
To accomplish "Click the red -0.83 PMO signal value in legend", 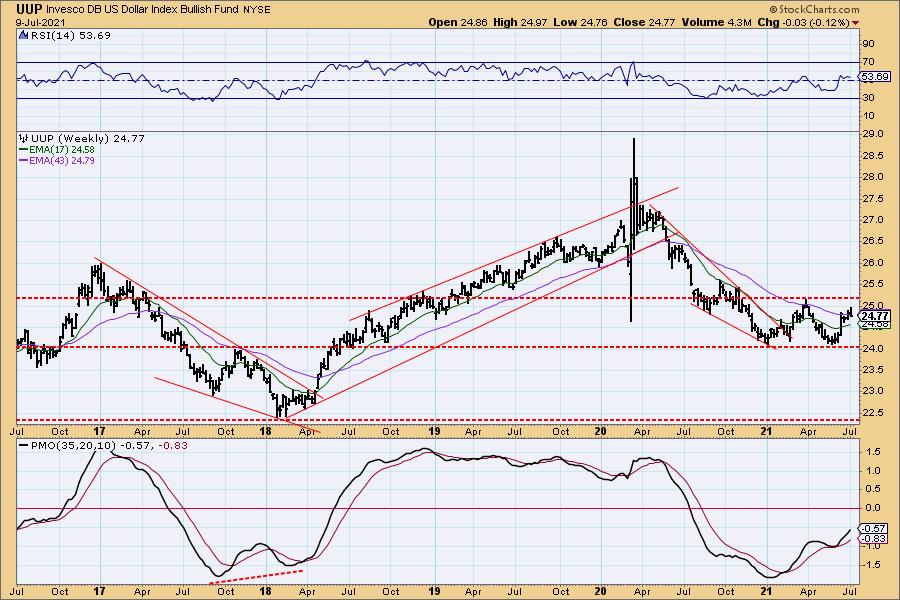I will pyautogui.click(x=173, y=446).
